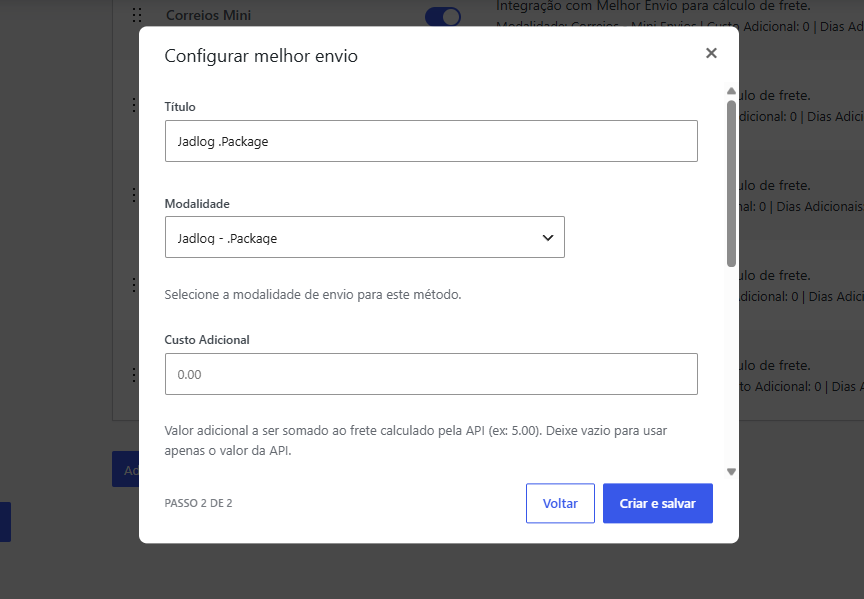
Task: Select the Correios Mini method label
Action: (208, 15)
